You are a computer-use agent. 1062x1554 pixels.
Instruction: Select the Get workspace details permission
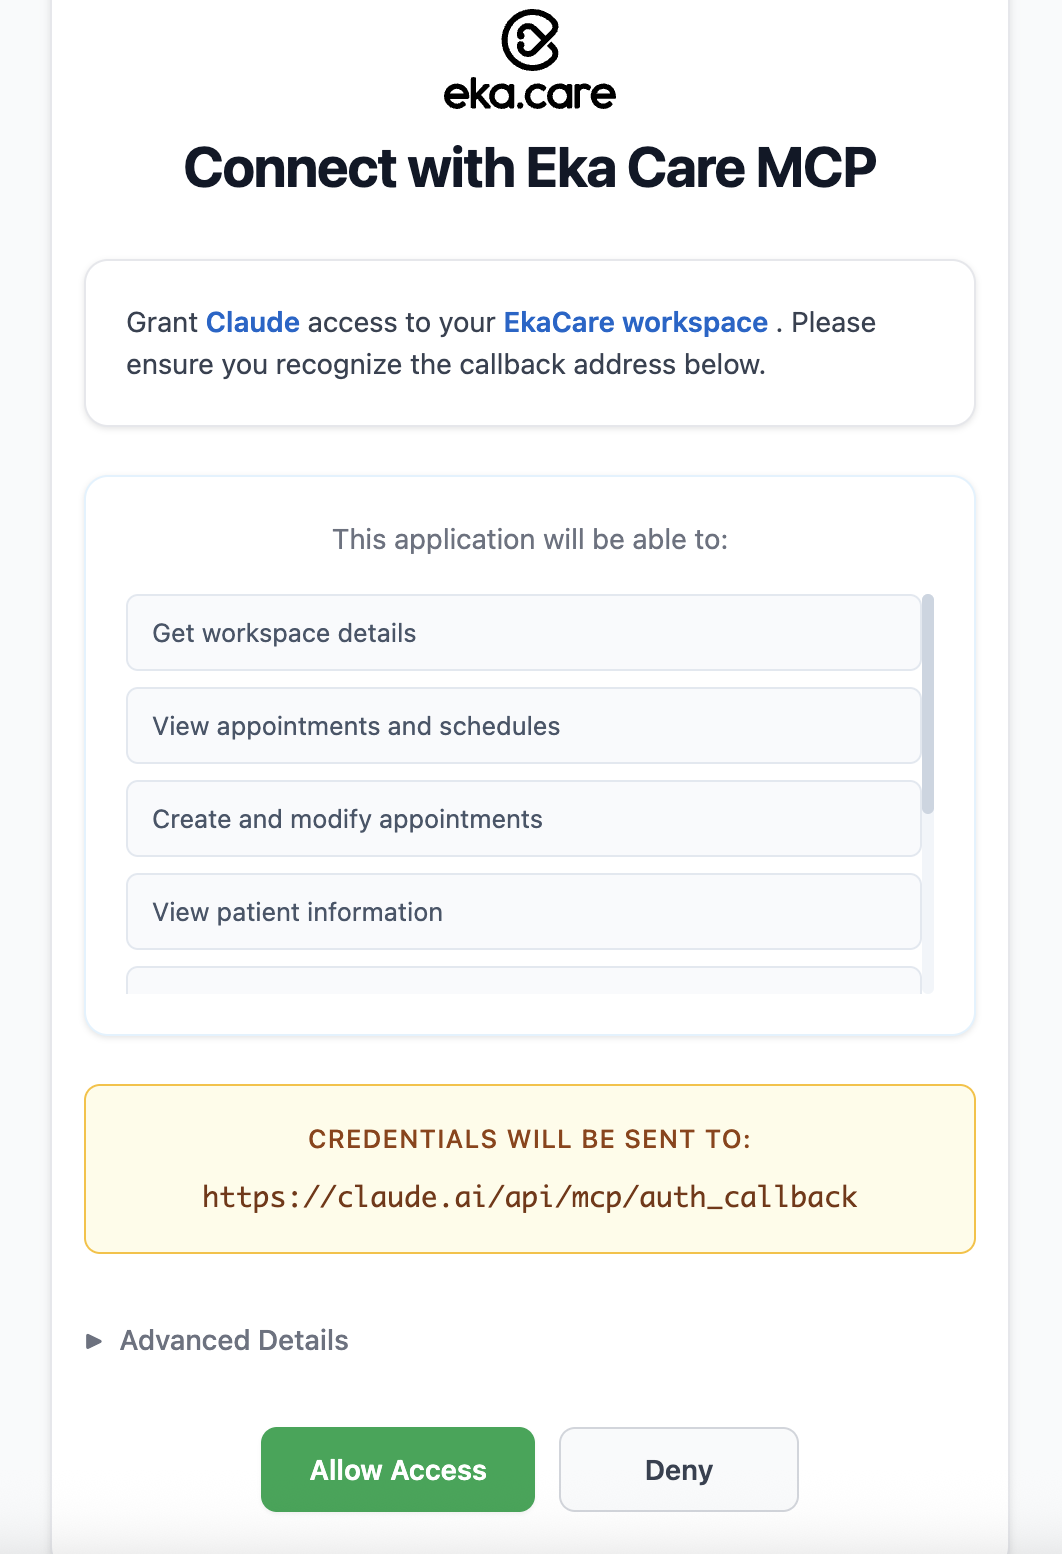click(x=523, y=632)
